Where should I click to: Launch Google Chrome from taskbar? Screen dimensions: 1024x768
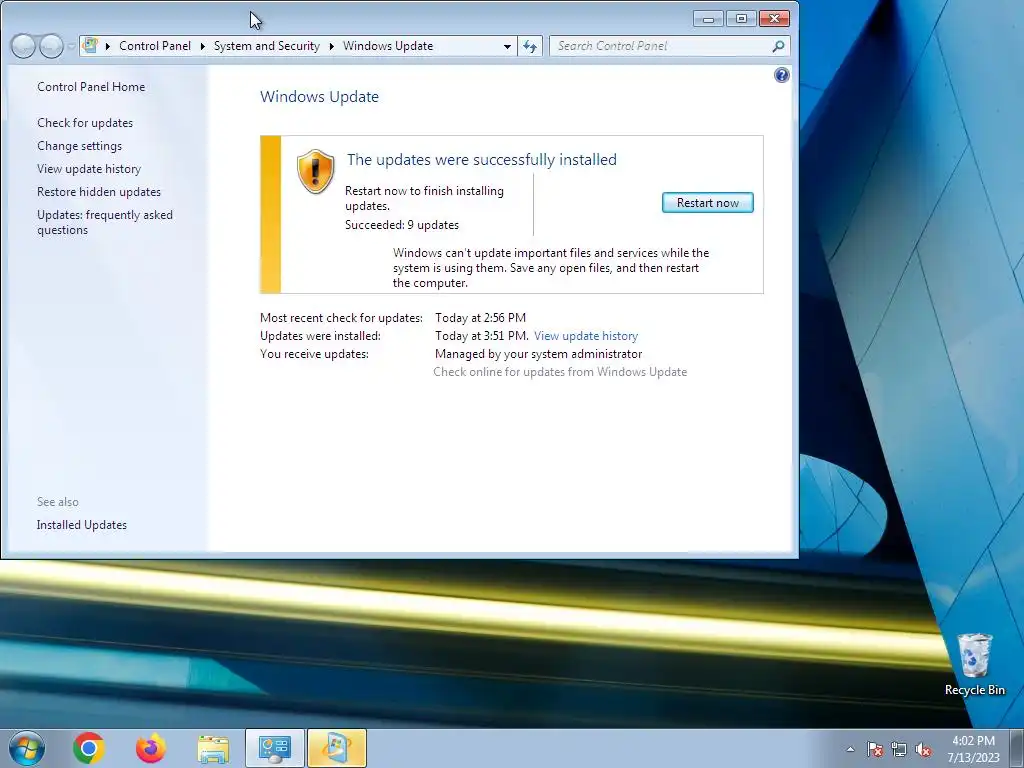pyautogui.click(x=89, y=748)
